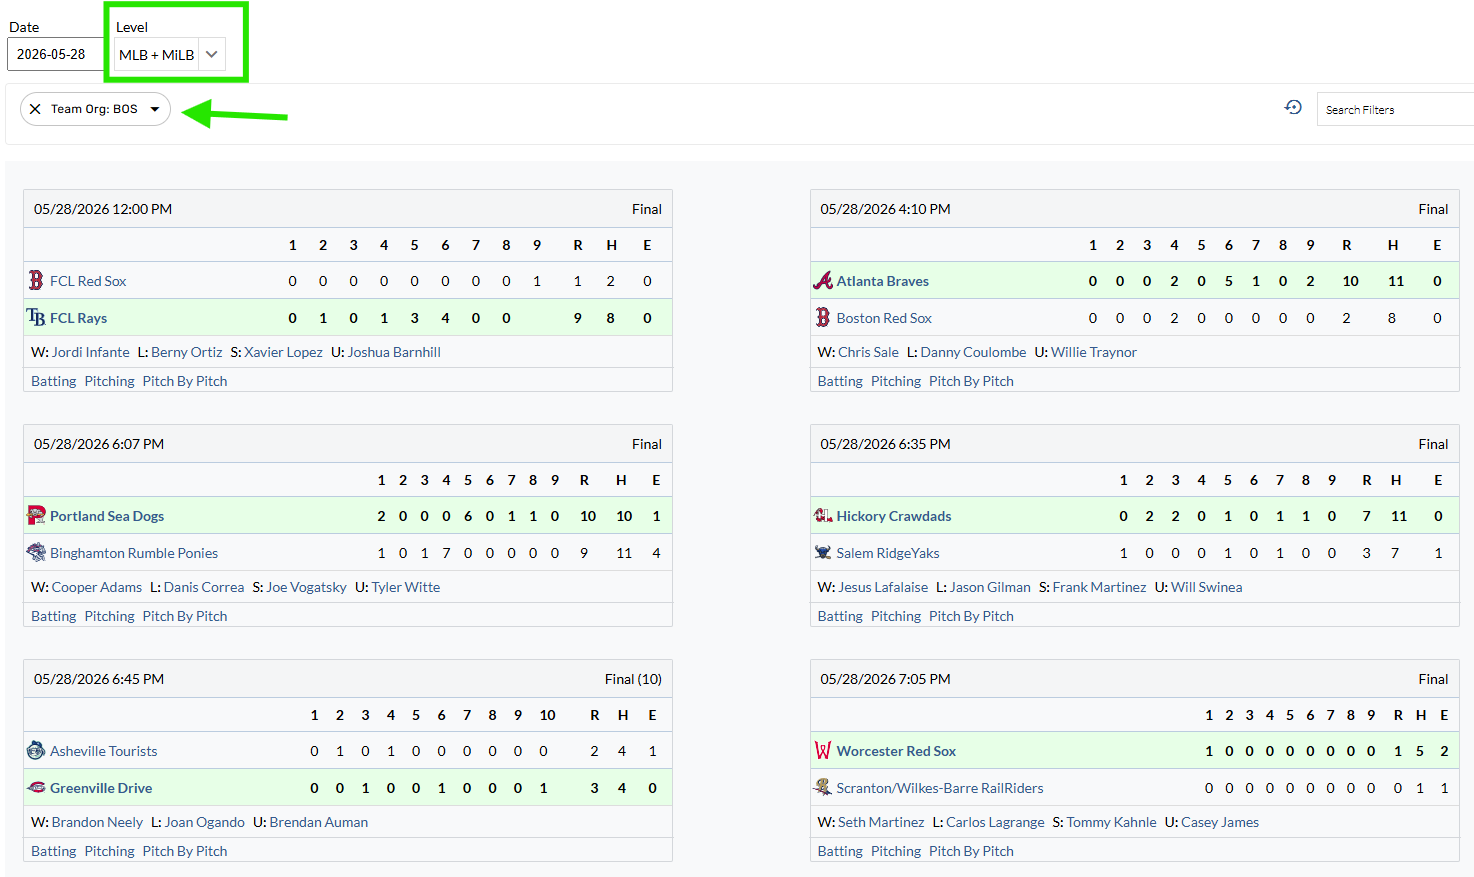The height and width of the screenshot is (877, 1474).
Task: Open FCL Rays team page
Action: [78, 318]
